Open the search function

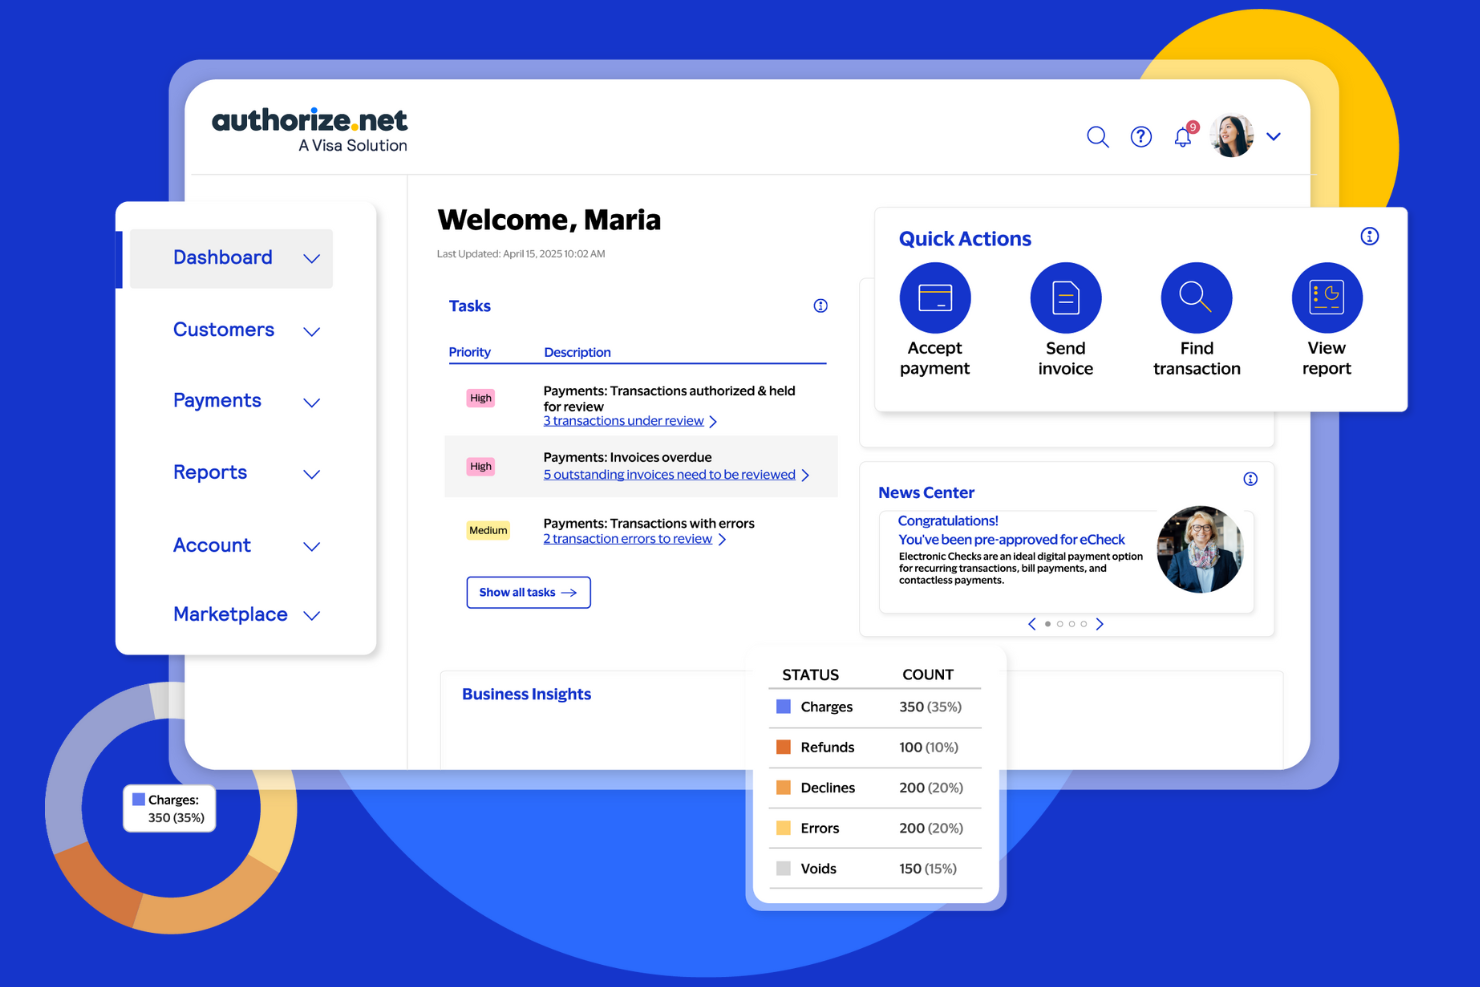(1097, 136)
